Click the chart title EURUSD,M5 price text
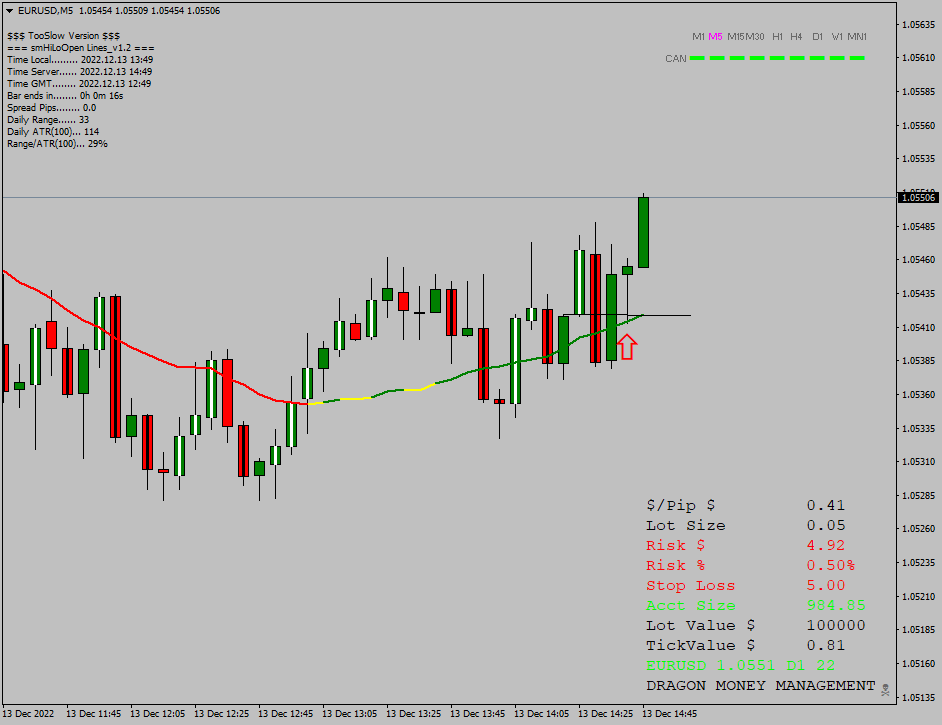Screen dimensions: 942x725 click(x=119, y=11)
